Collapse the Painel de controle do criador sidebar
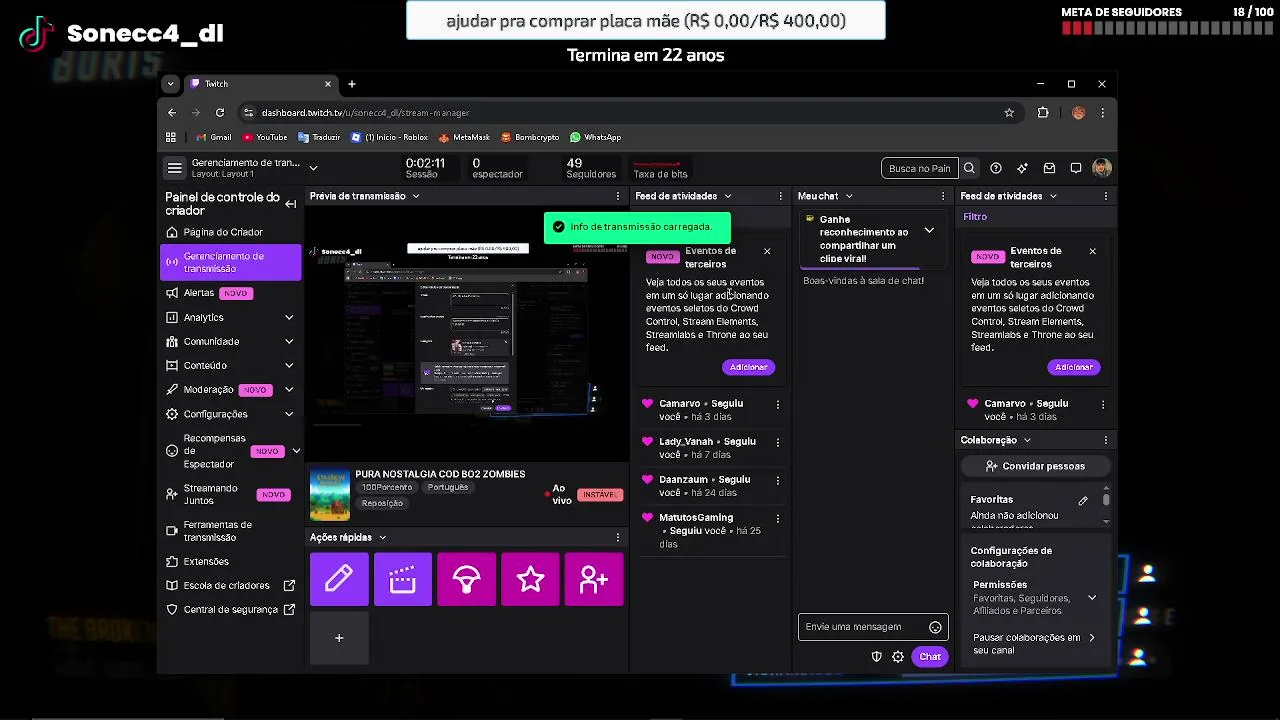Viewport: 1280px width, 720px height. point(290,204)
